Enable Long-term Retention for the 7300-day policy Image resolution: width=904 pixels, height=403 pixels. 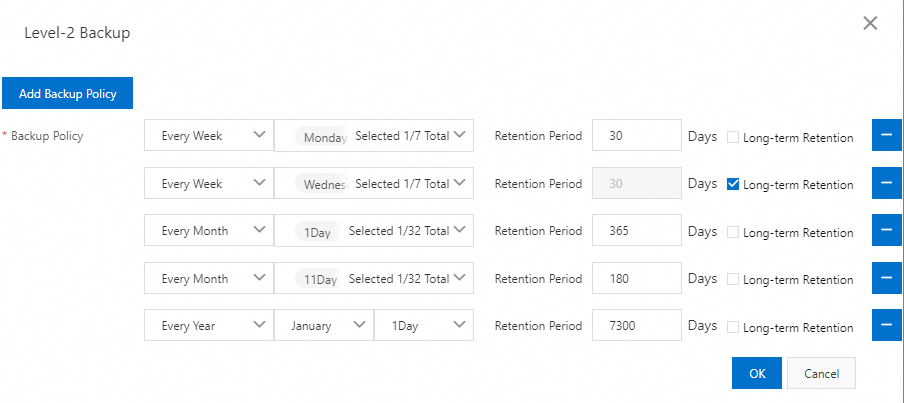coord(733,327)
